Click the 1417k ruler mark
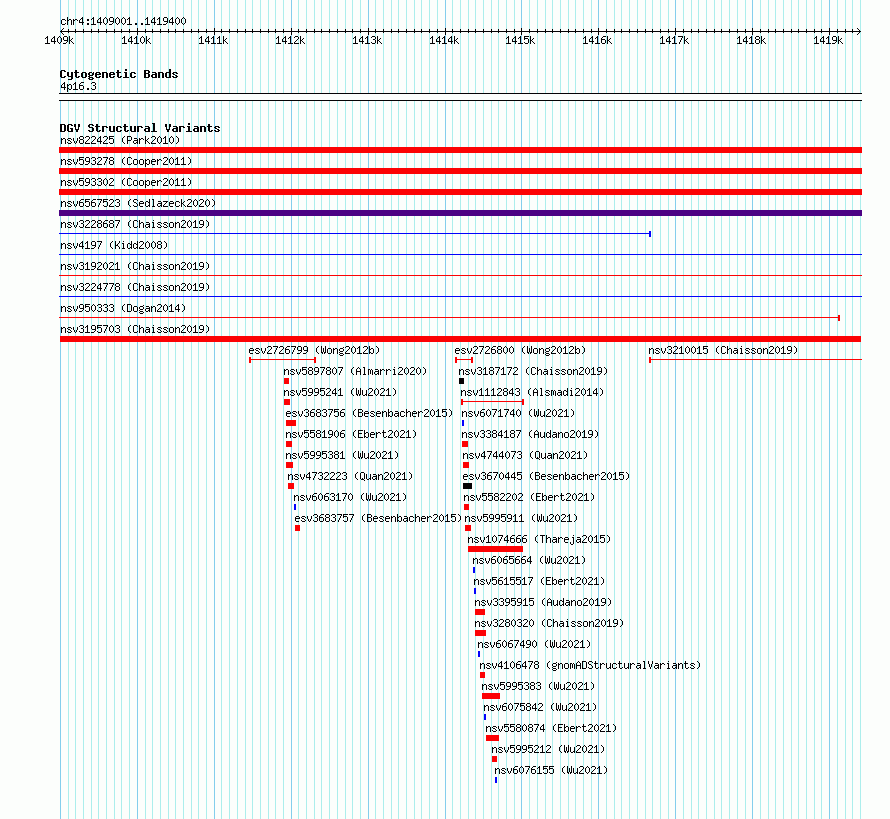Viewport: 890px width, 819px height. (x=674, y=40)
